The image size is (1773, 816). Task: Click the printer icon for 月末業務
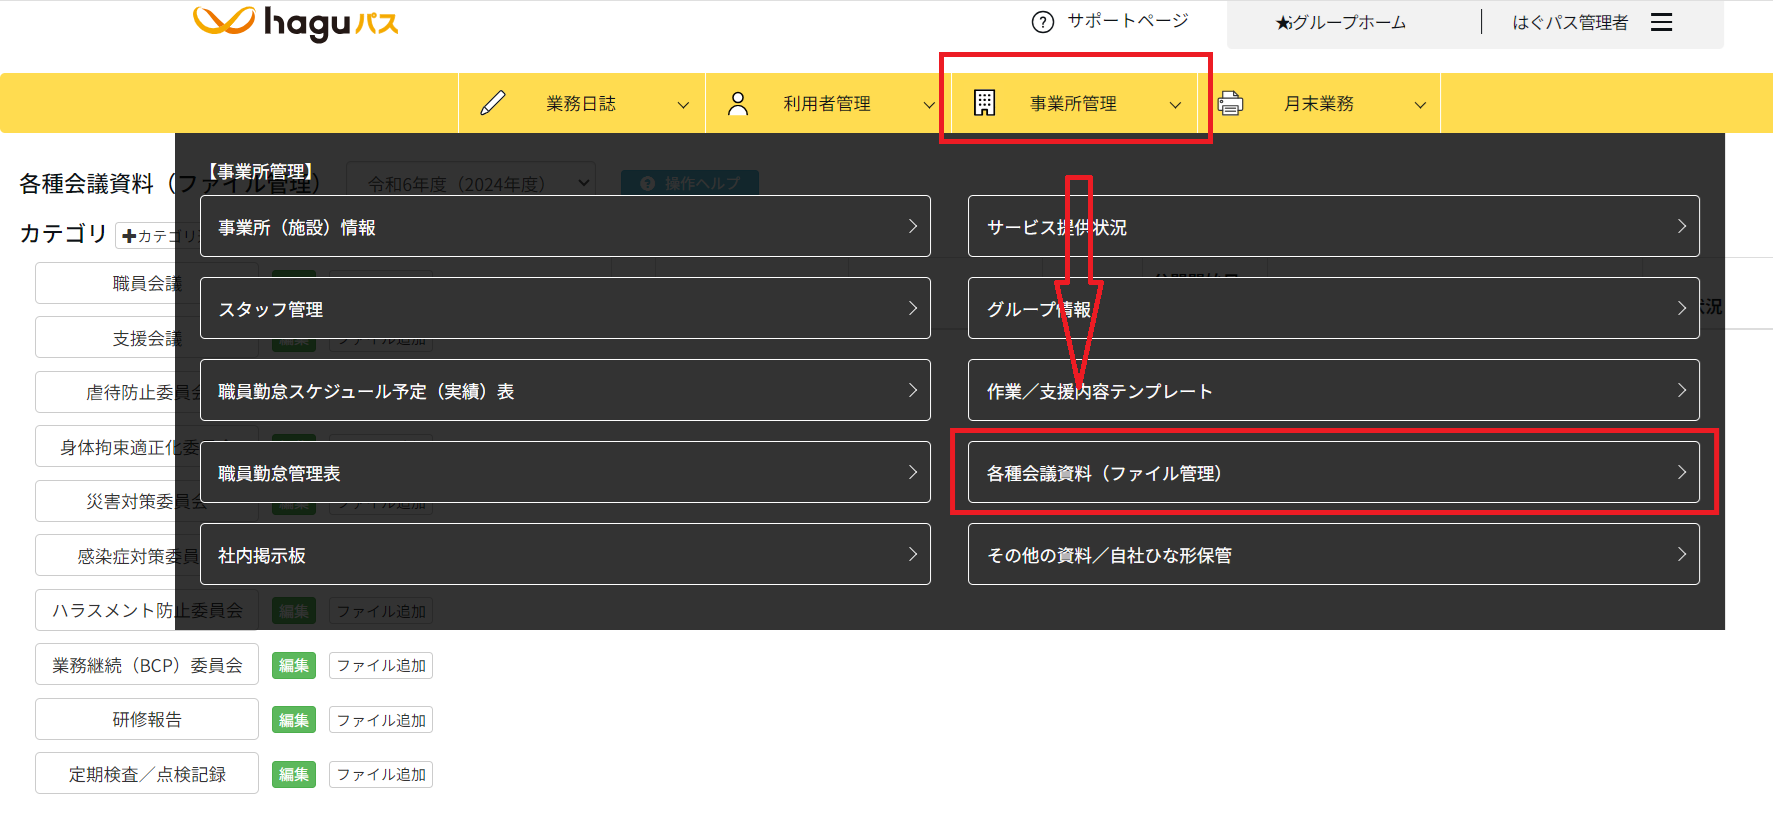click(1231, 103)
